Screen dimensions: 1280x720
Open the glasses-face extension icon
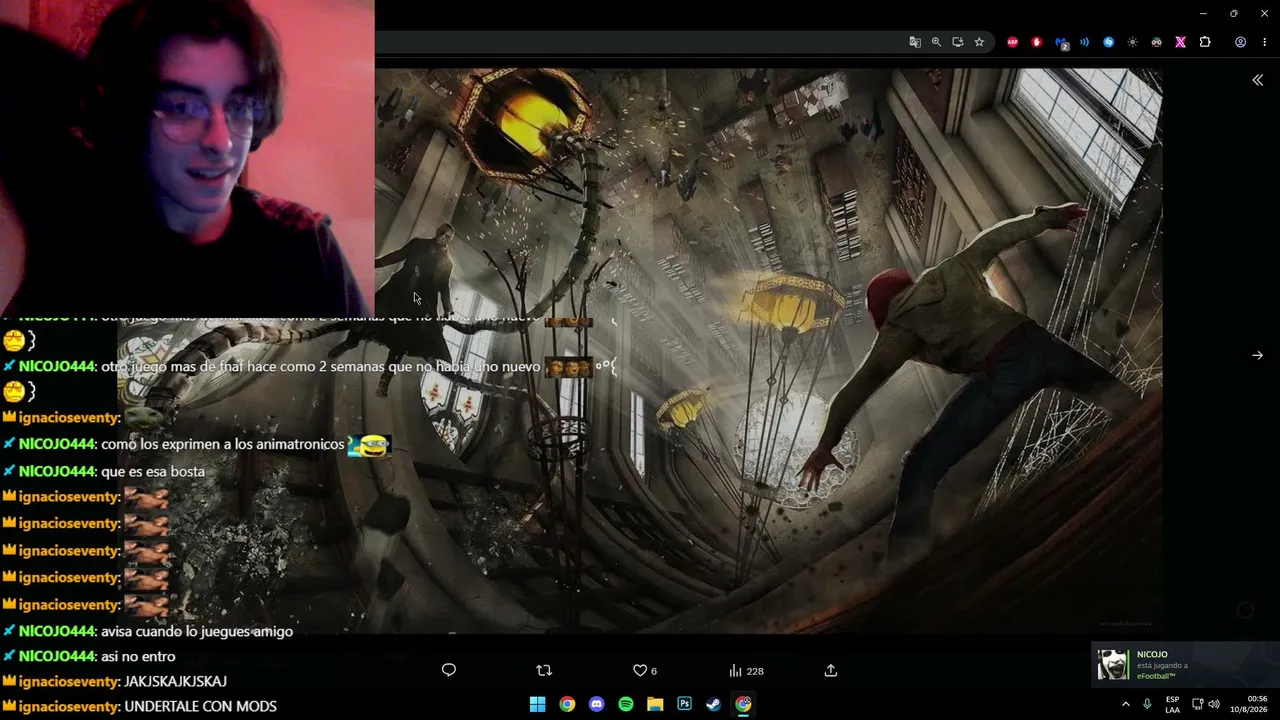(x=1157, y=42)
